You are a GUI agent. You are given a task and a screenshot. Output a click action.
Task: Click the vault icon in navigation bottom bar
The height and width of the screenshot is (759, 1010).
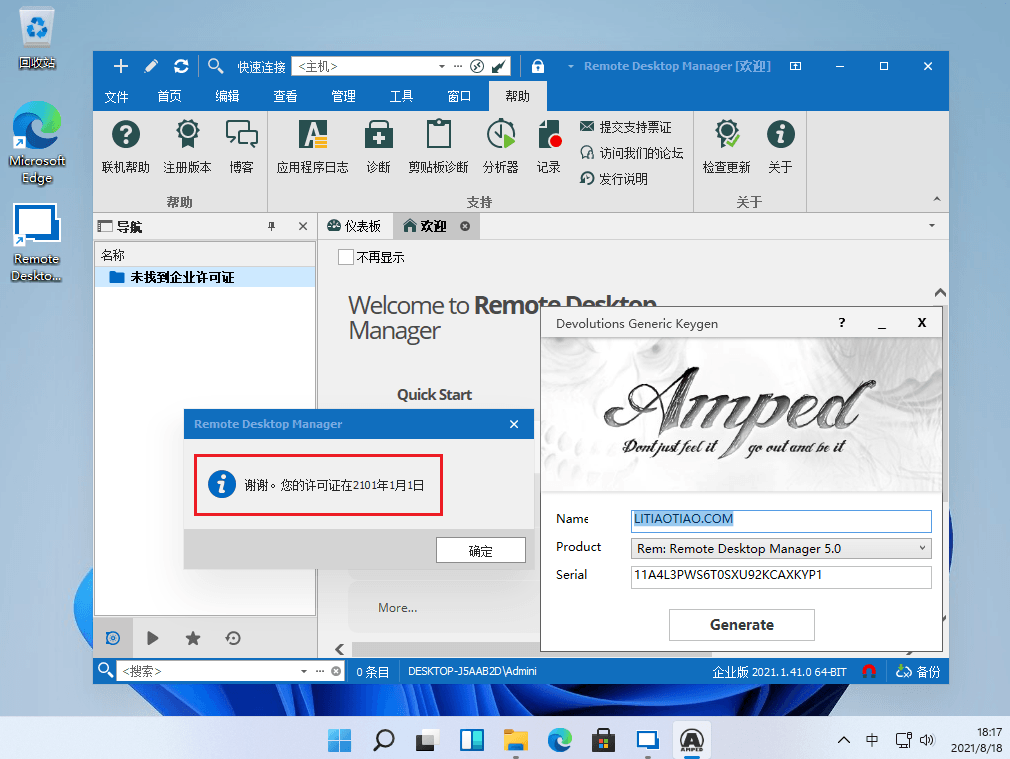pyautogui.click(x=113, y=638)
